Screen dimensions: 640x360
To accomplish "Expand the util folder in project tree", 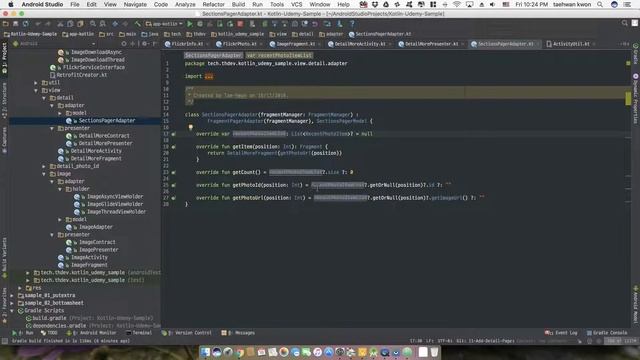I will click(x=36, y=82).
